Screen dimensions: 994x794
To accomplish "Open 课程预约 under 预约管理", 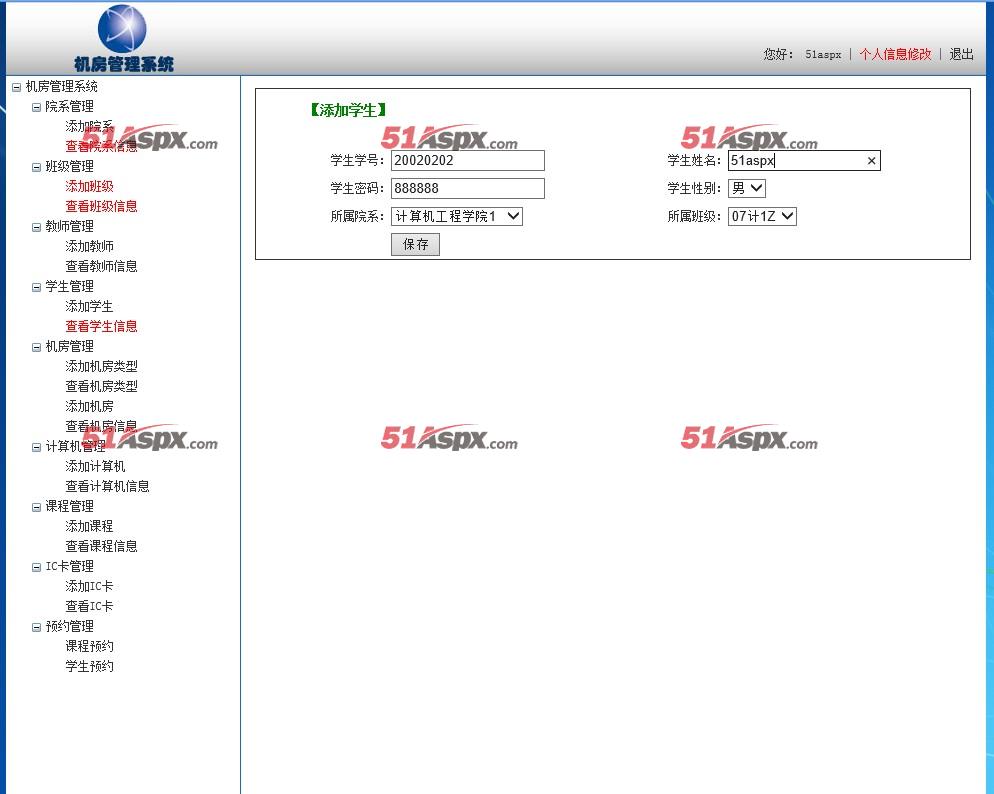I will tap(89, 646).
